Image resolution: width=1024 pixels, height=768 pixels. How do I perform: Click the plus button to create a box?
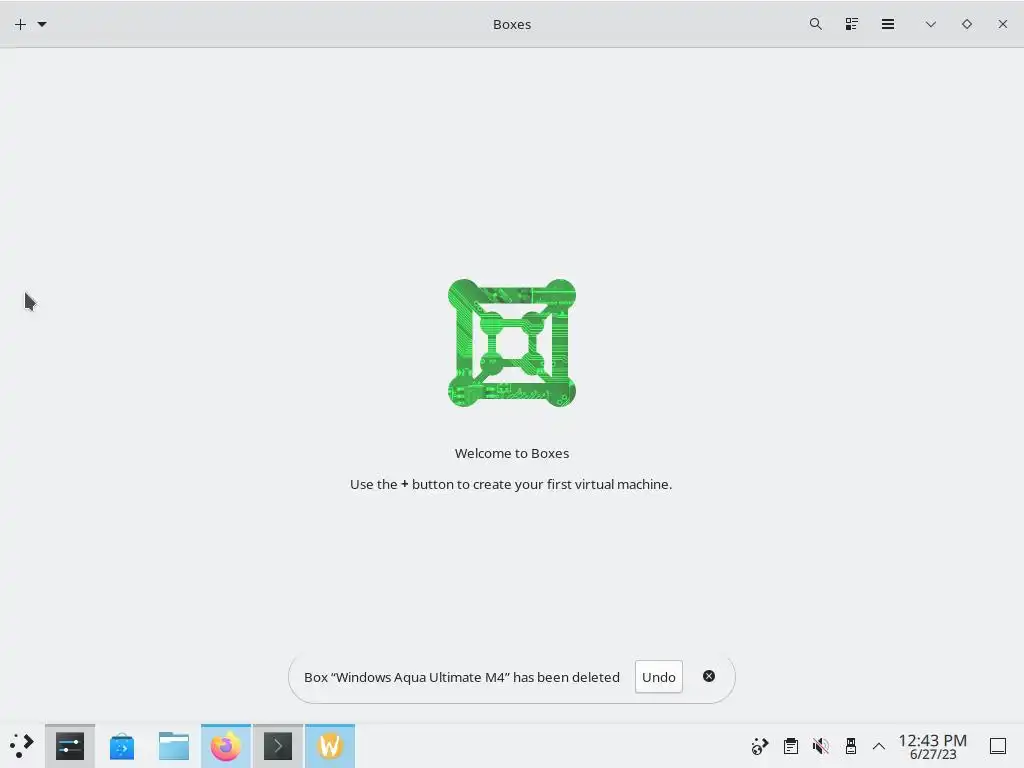click(x=20, y=24)
